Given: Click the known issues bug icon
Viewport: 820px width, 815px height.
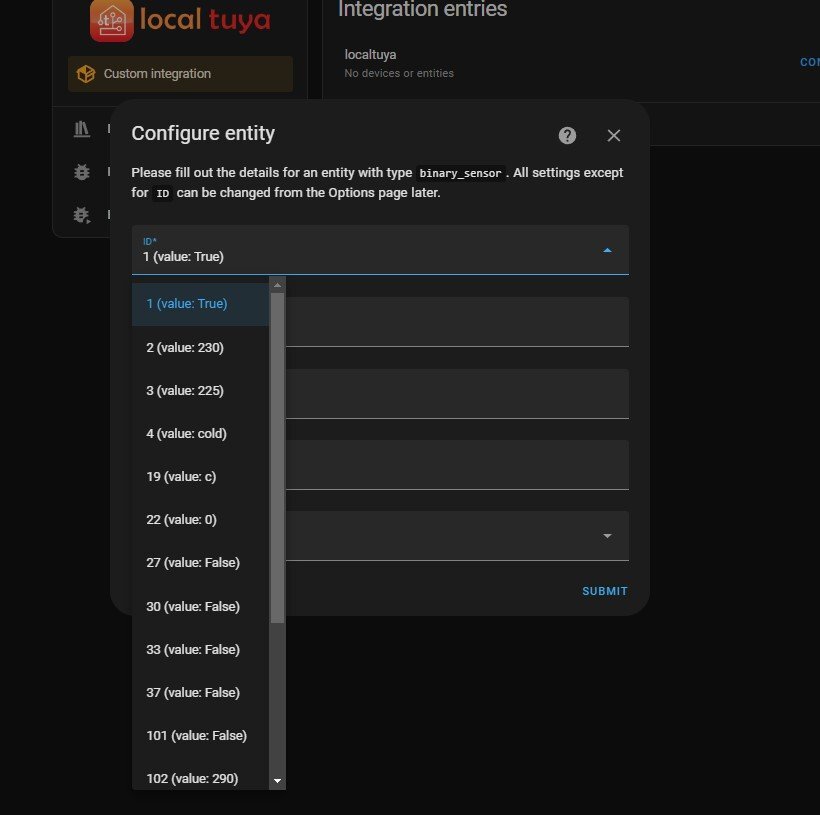Looking at the screenshot, I should click(x=82, y=172).
